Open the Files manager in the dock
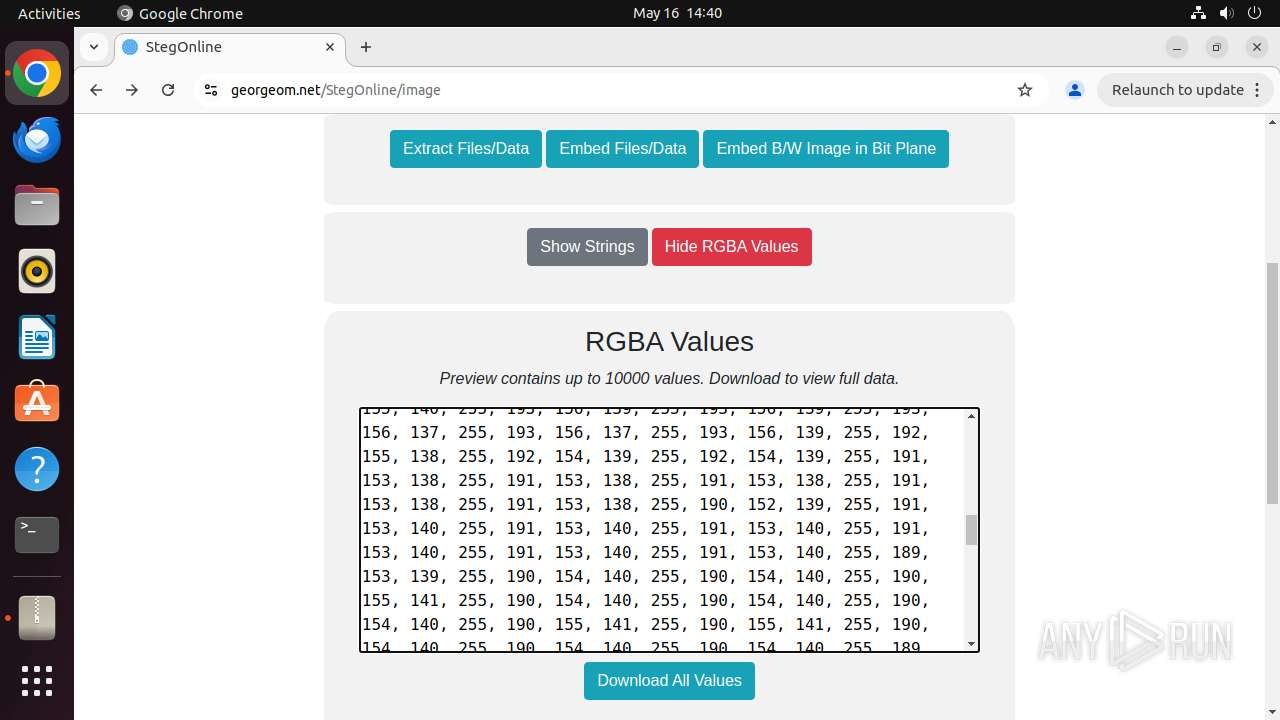Image resolution: width=1280 pixels, height=720 pixels. [x=37, y=206]
